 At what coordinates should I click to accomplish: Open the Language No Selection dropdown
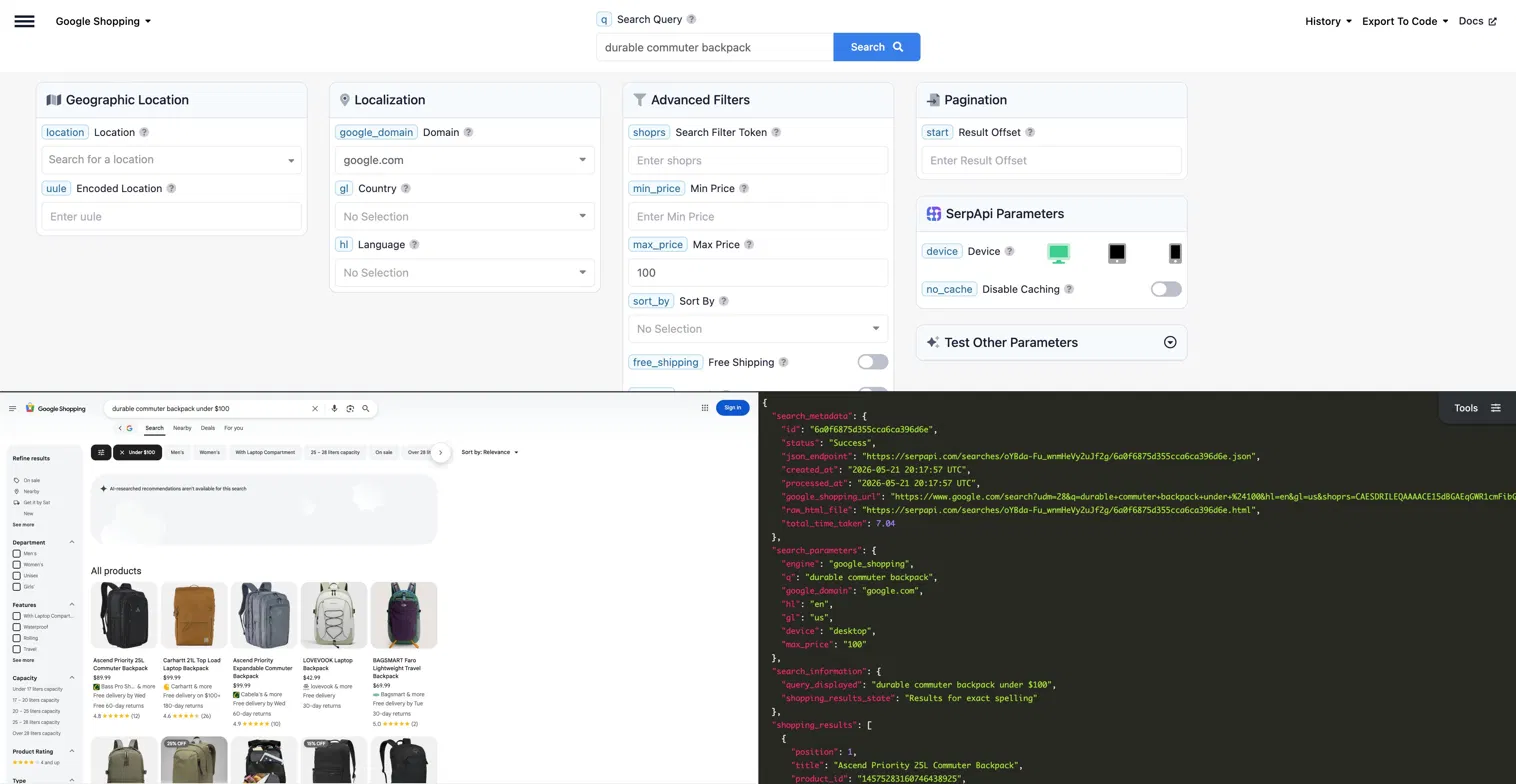465,272
